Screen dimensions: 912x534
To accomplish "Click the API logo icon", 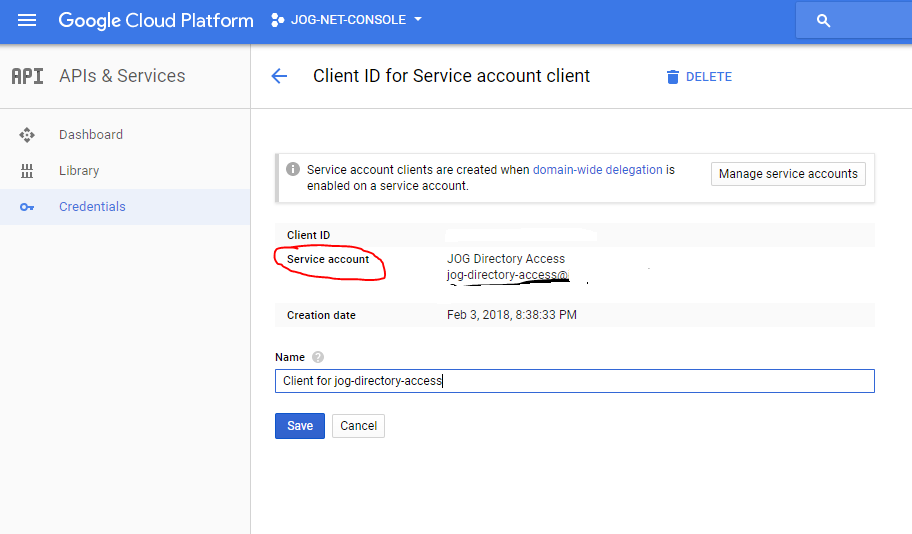I will [27, 76].
